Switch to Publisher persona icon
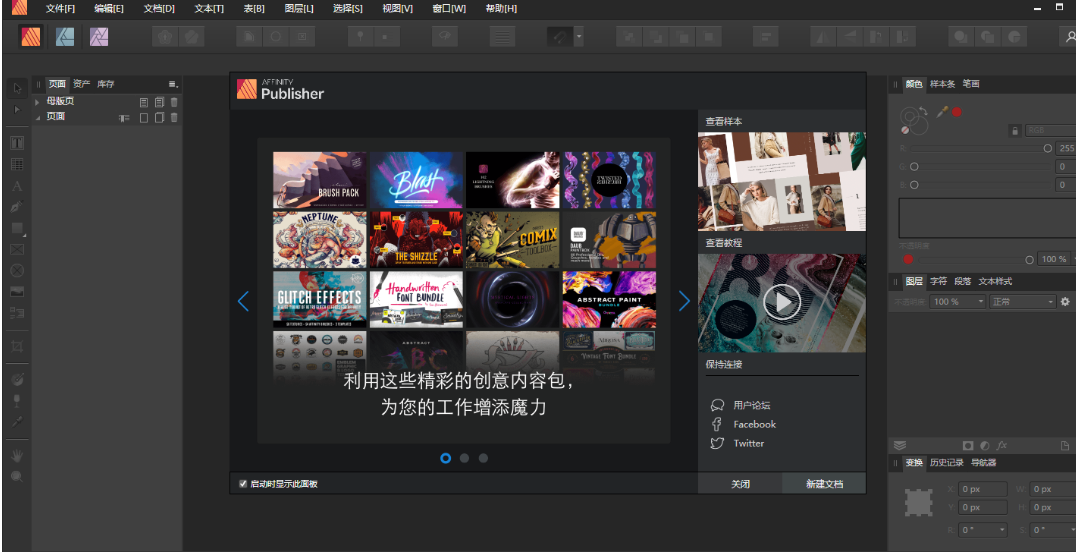 30,36
